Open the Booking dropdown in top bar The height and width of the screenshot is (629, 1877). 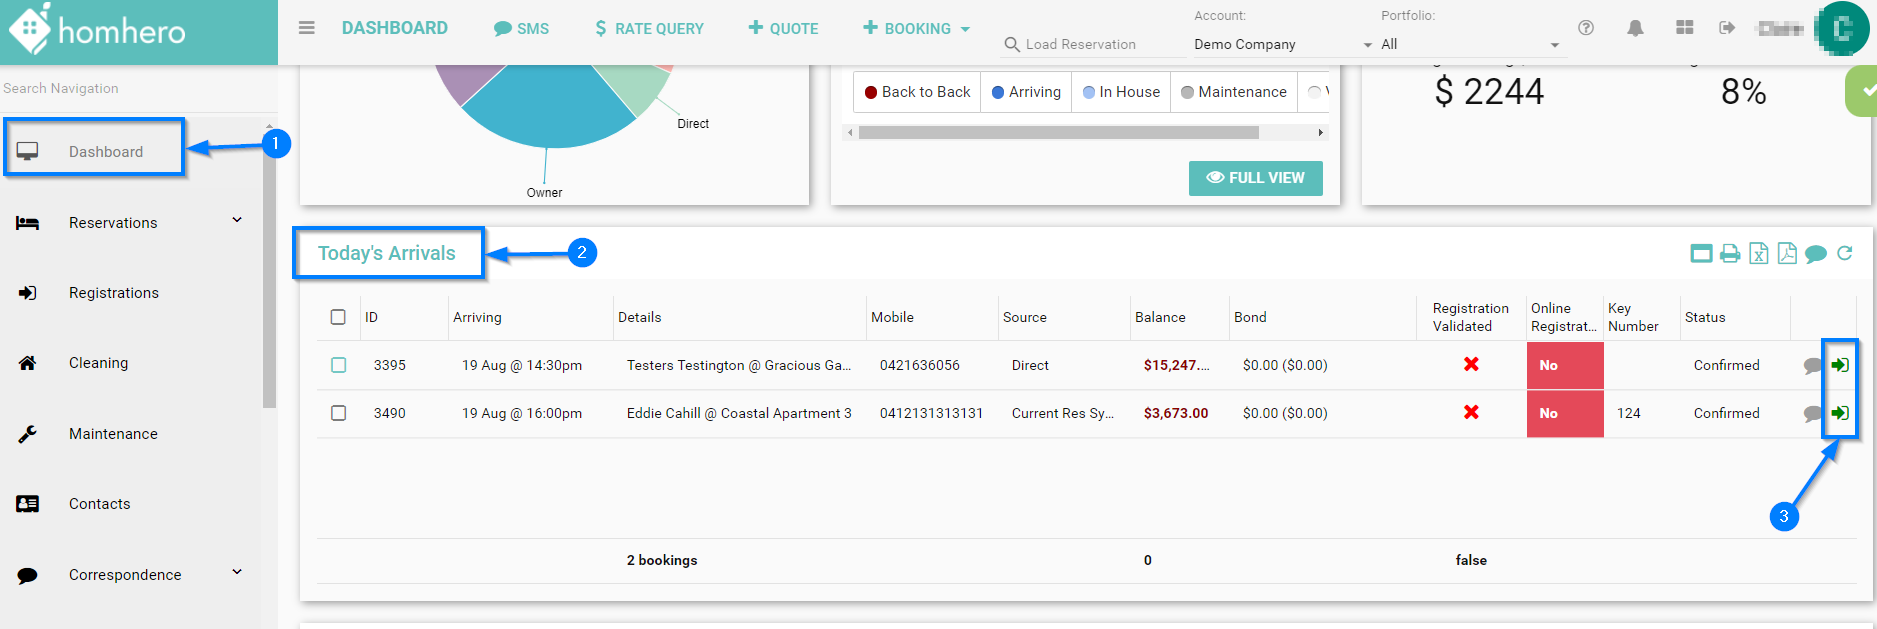pyautogui.click(x=916, y=28)
